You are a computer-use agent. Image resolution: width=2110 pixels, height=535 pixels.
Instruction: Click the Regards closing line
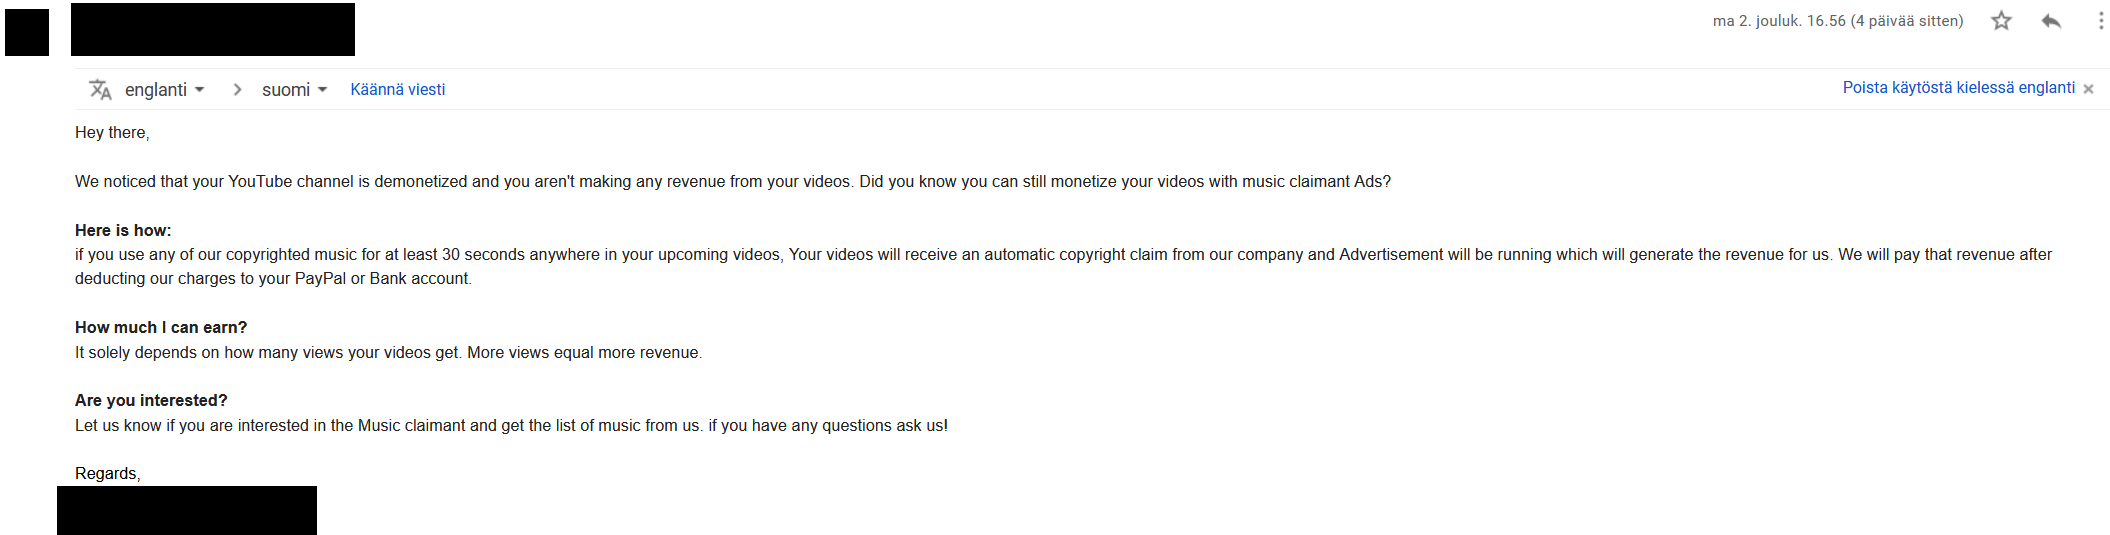108,473
